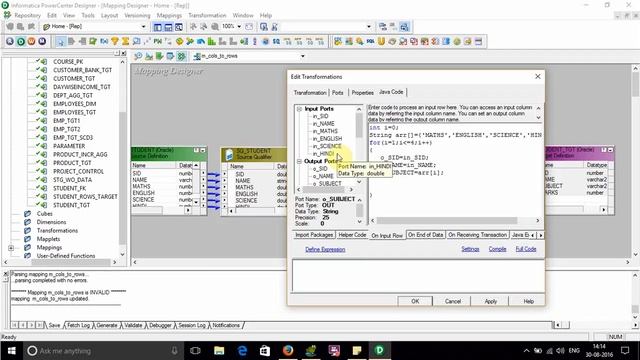Viewport: 640px width, 360px height.
Task: Open the Repository menu
Action: [27, 15]
